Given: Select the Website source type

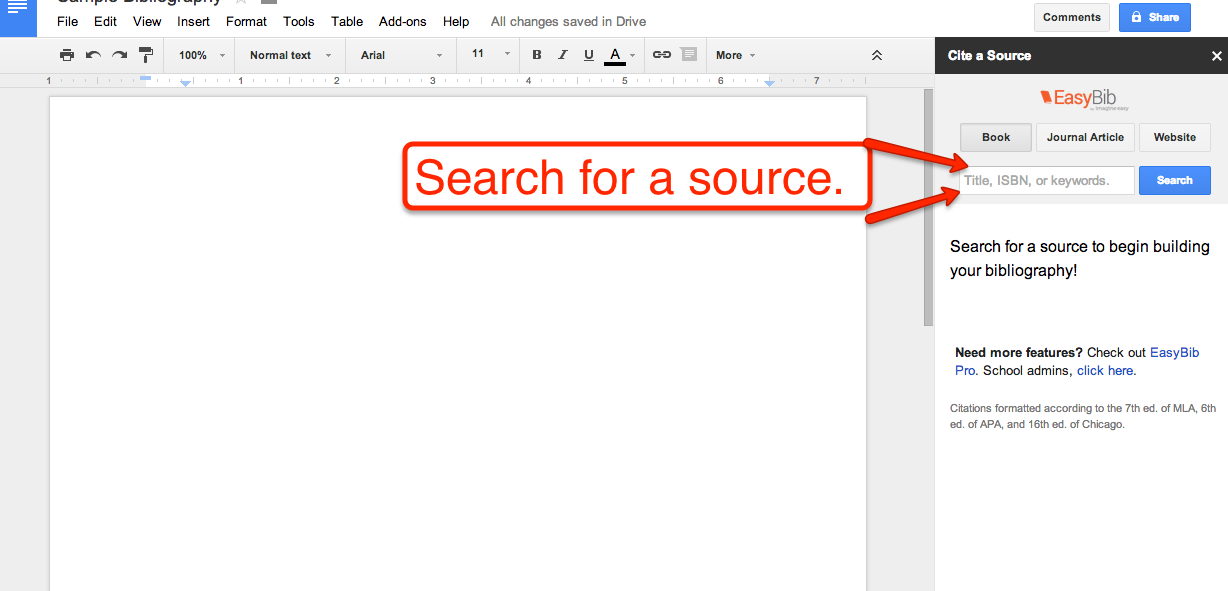Looking at the screenshot, I should (x=1175, y=137).
